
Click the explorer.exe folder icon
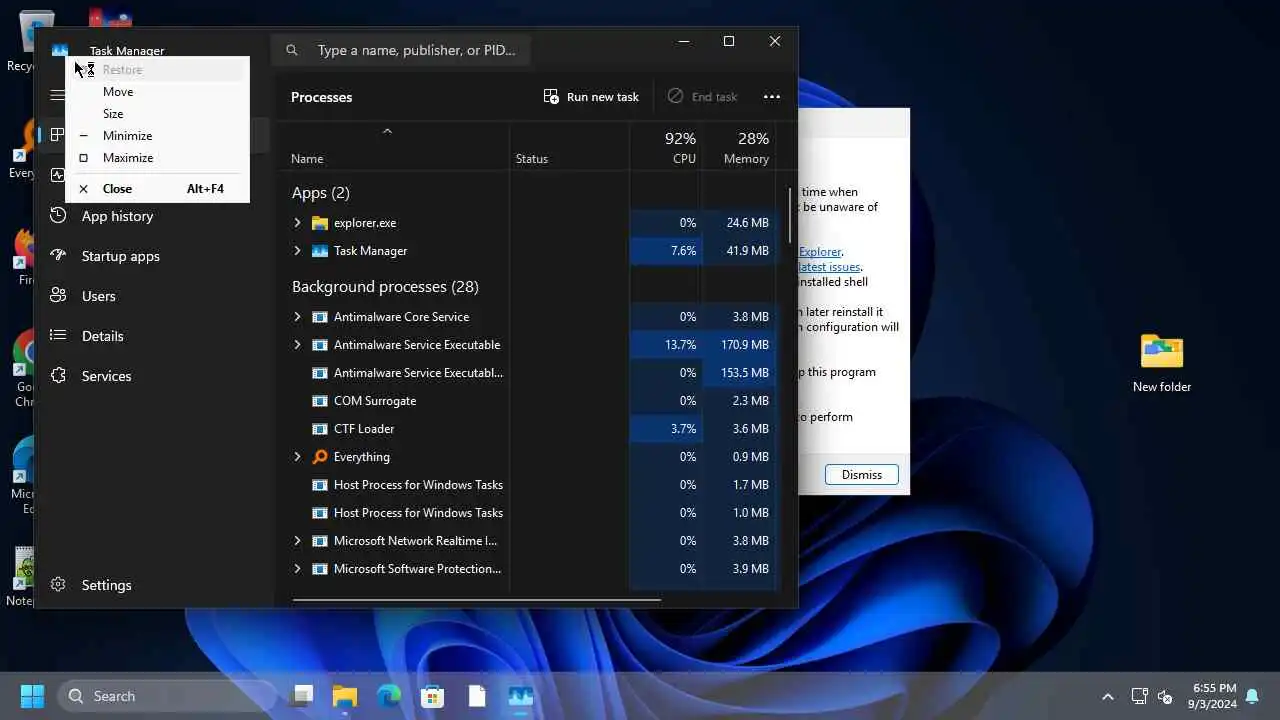(x=320, y=223)
